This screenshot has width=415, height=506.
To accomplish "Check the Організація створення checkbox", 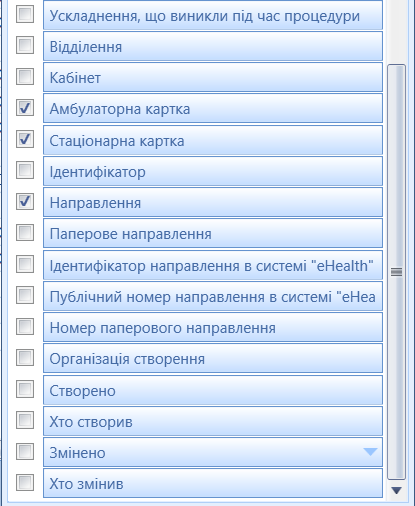I will pyautogui.click(x=25, y=358).
